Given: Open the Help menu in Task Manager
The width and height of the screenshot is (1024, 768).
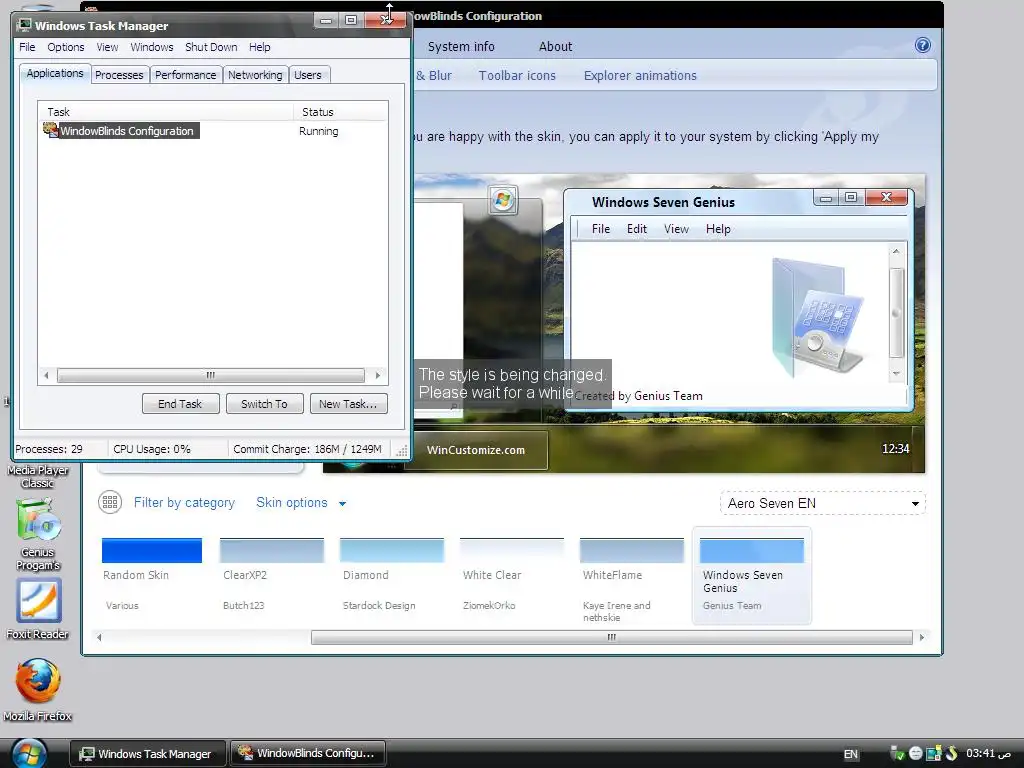Looking at the screenshot, I should pos(259,47).
